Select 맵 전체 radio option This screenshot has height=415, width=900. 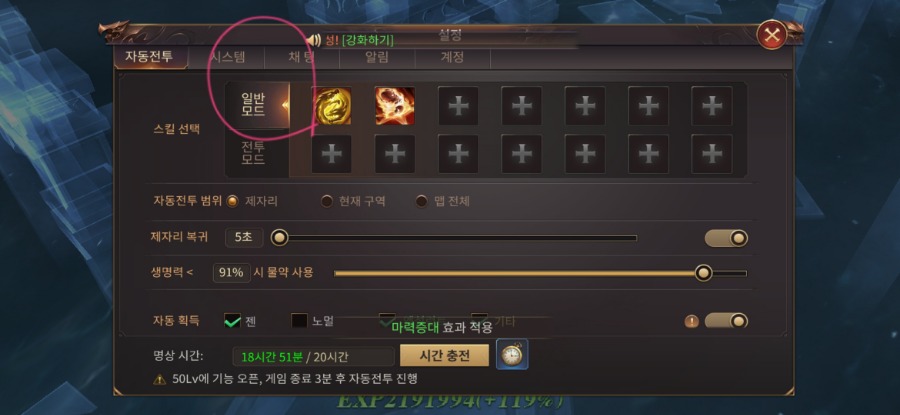point(421,201)
